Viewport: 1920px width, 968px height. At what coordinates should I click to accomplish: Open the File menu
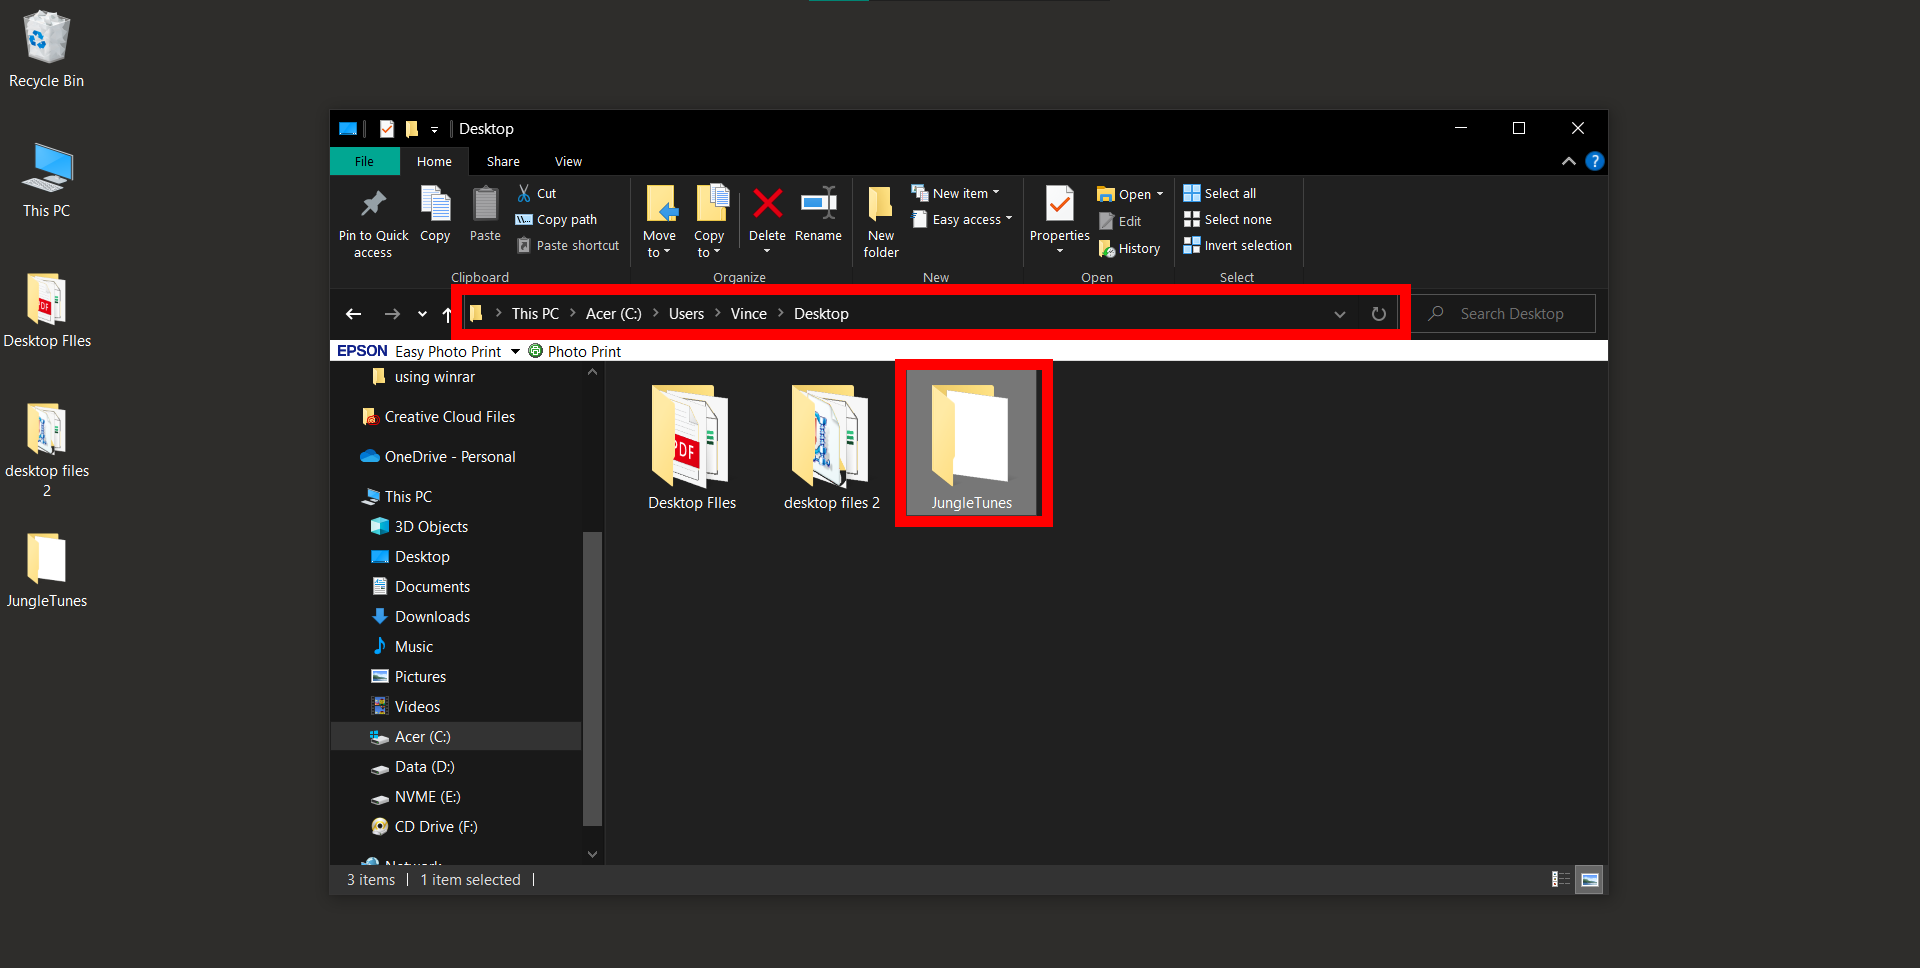coord(364,161)
